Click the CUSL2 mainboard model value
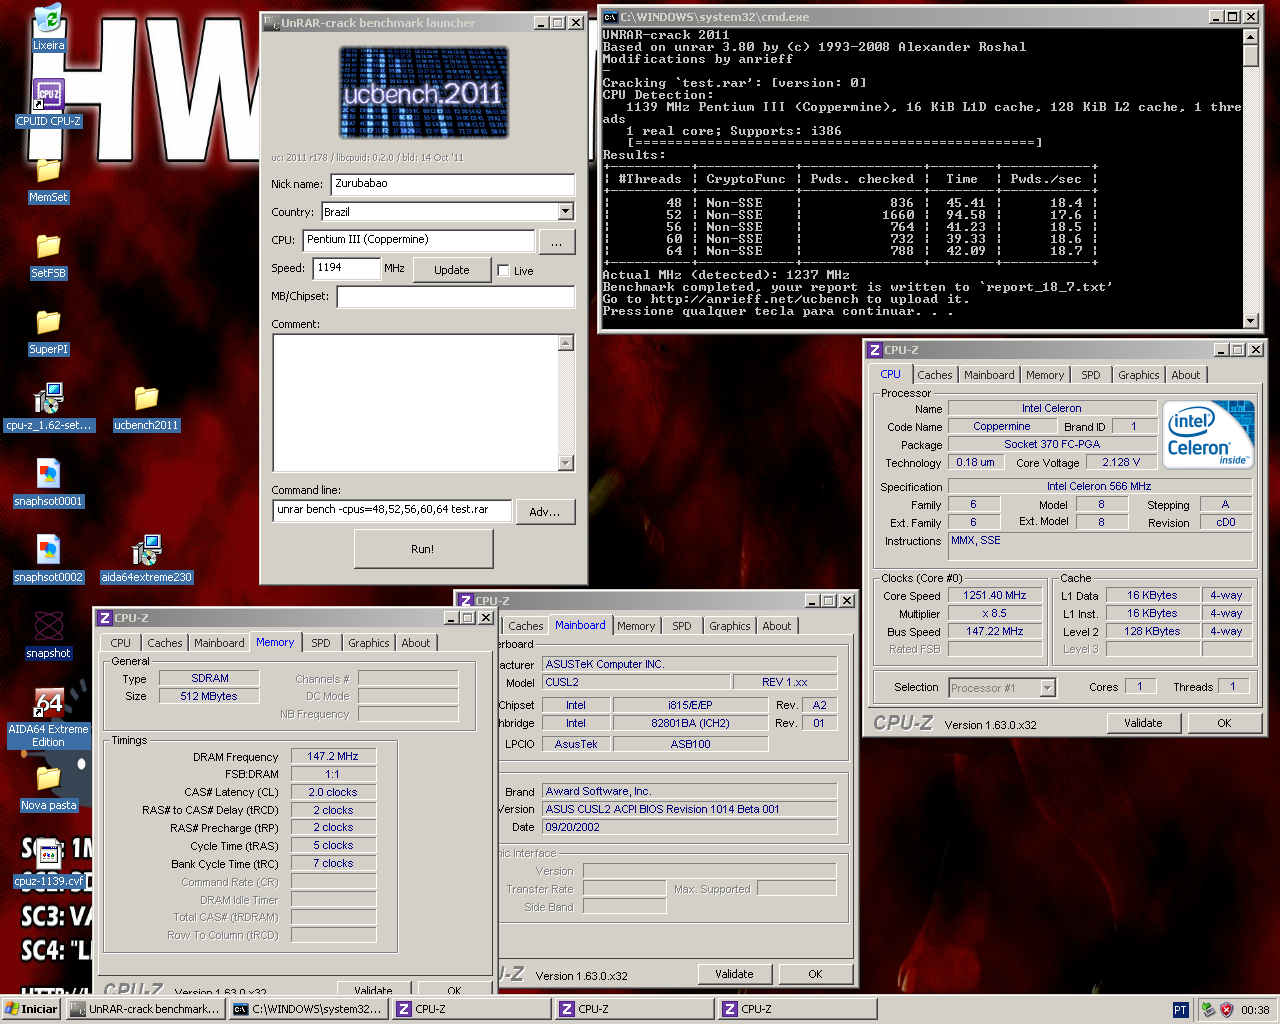Image resolution: width=1280 pixels, height=1024 pixels. pos(637,682)
